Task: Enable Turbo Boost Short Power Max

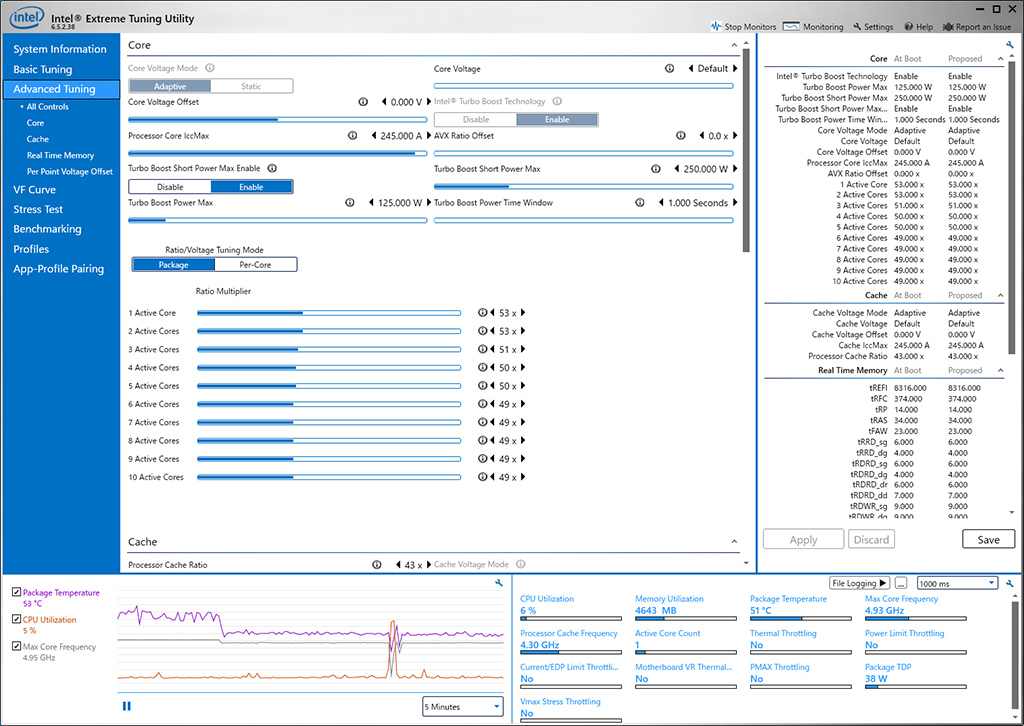Action: [251, 187]
